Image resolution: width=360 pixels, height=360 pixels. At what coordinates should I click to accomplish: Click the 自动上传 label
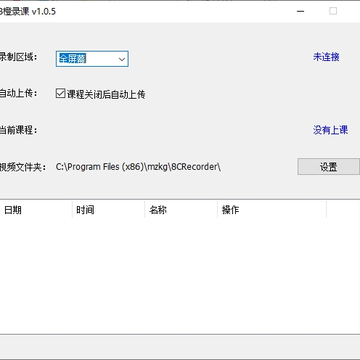coord(19,94)
